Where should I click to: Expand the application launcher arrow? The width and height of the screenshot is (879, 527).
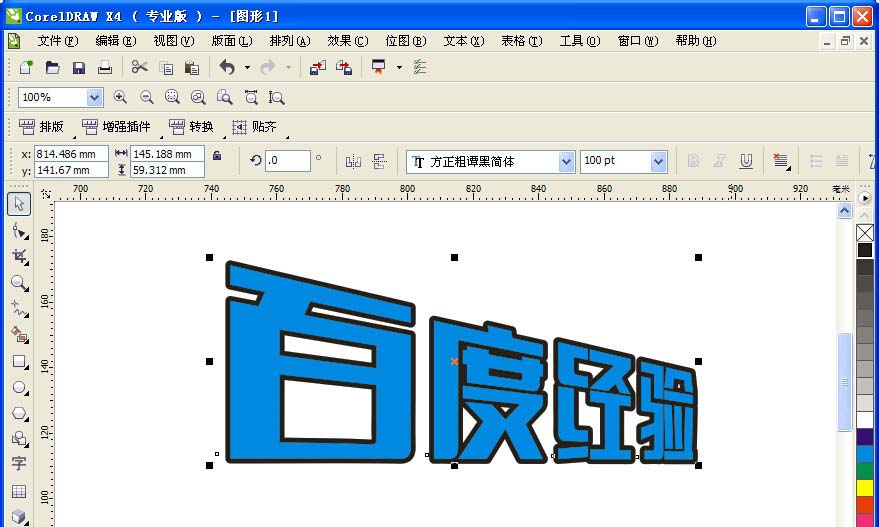coord(399,68)
